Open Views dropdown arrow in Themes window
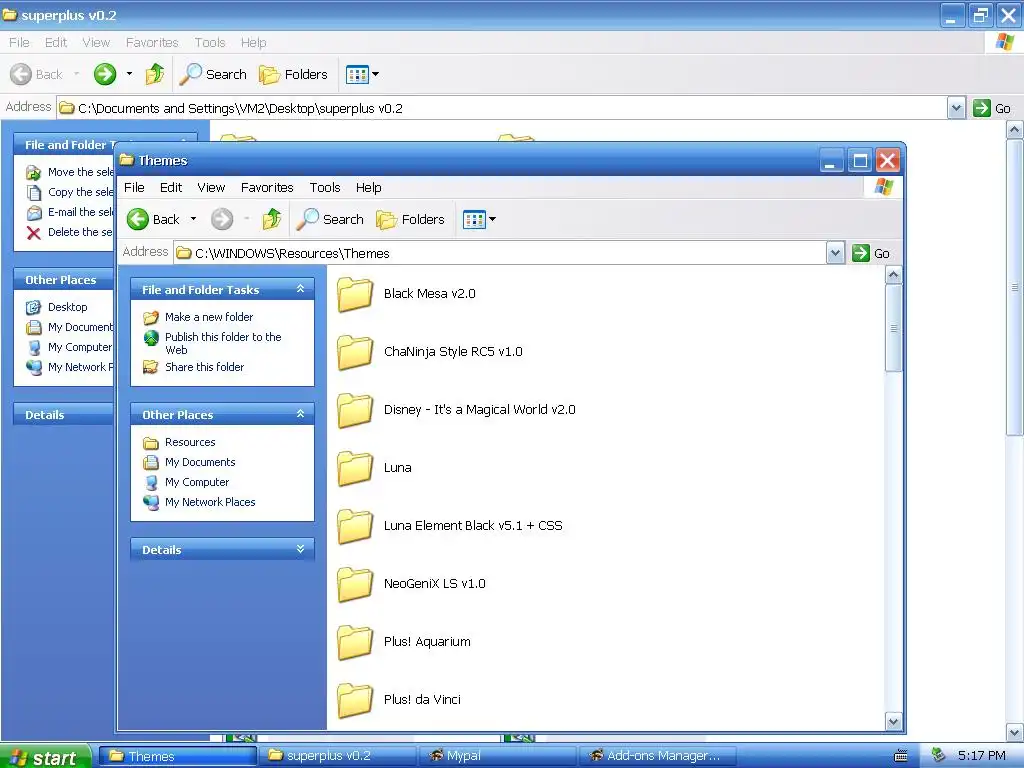The image size is (1024, 768). (x=492, y=219)
